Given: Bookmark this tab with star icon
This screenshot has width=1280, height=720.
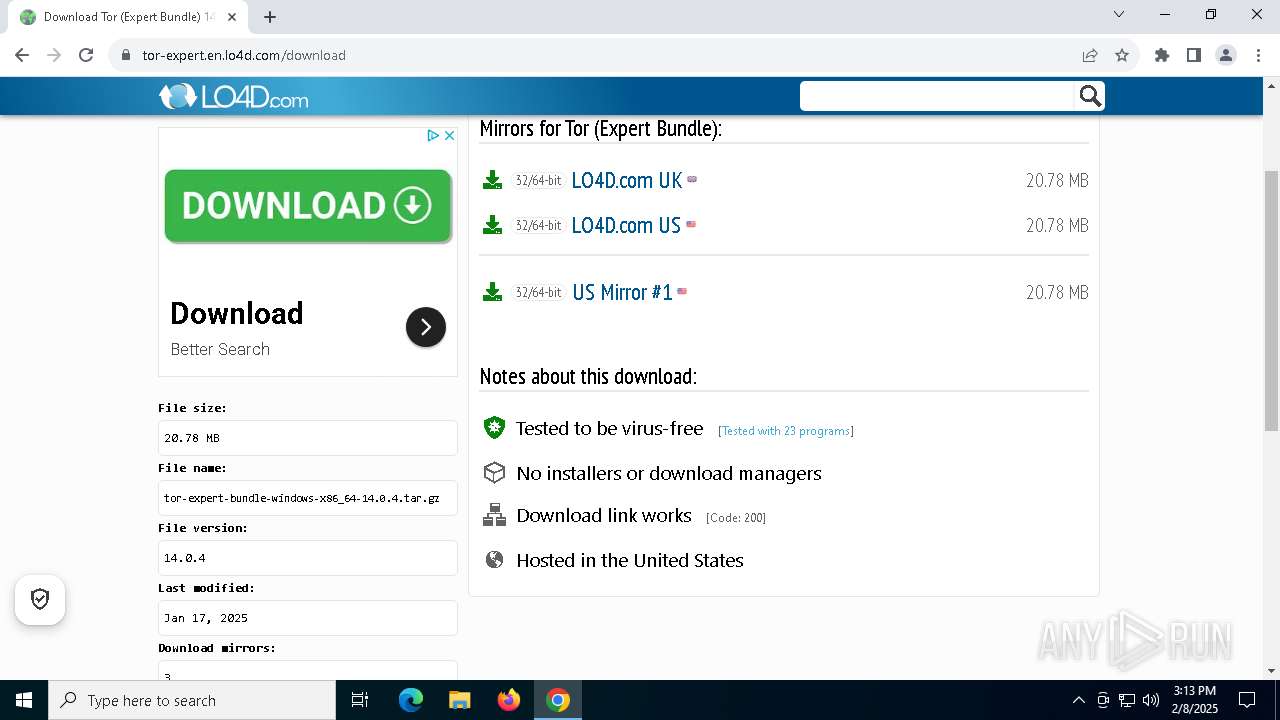Looking at the screenshot, I should click(1122, 55).
